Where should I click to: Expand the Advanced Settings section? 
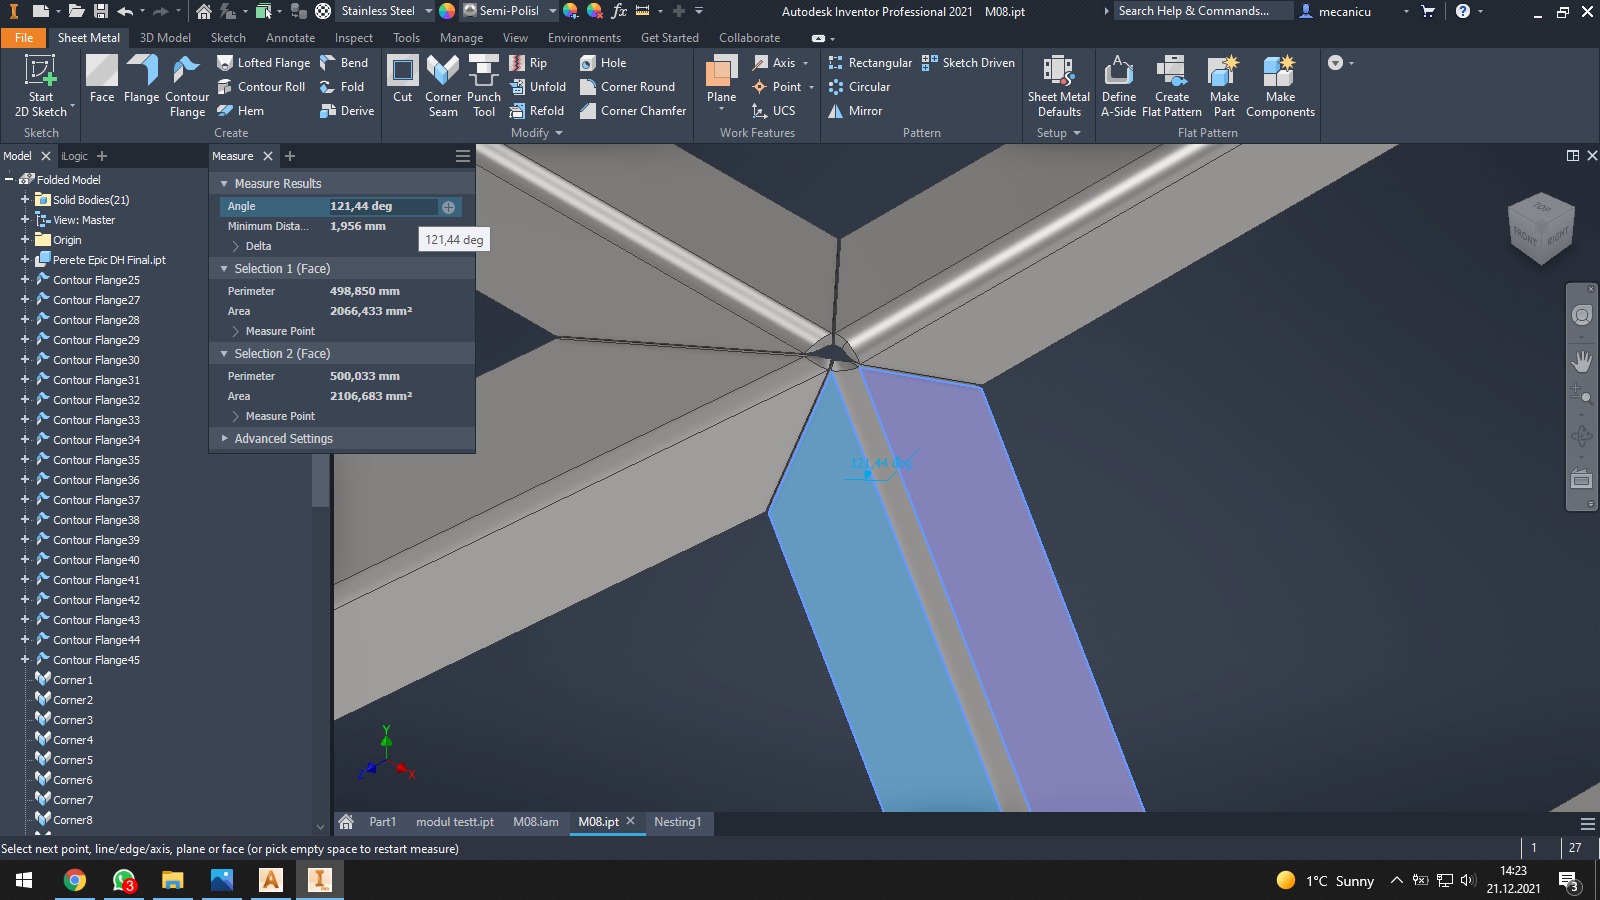(224, 439)
